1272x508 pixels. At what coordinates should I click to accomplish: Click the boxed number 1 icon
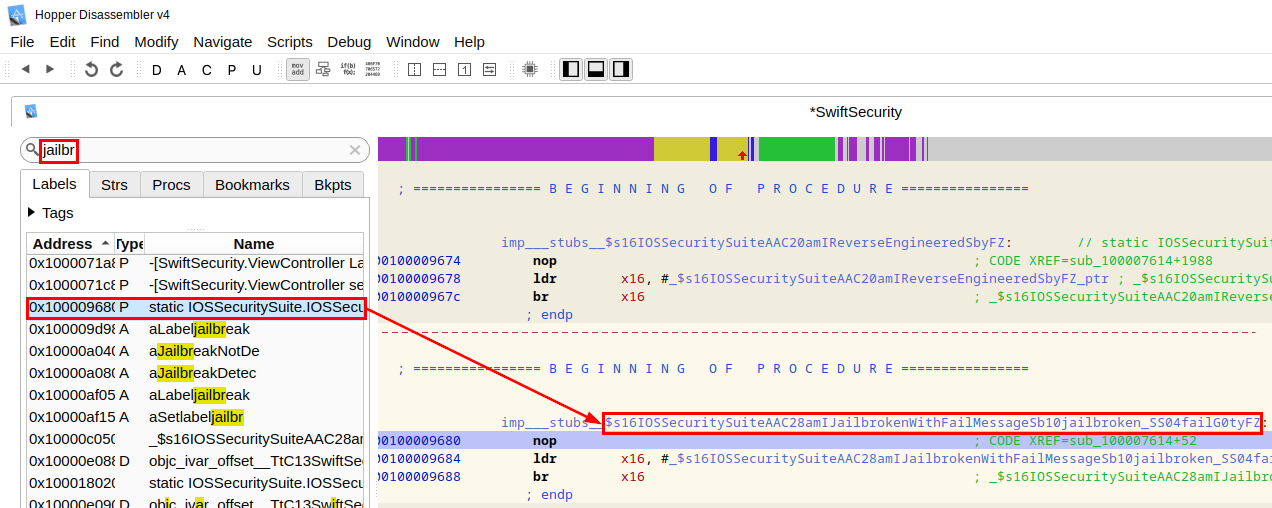[464, 70]
